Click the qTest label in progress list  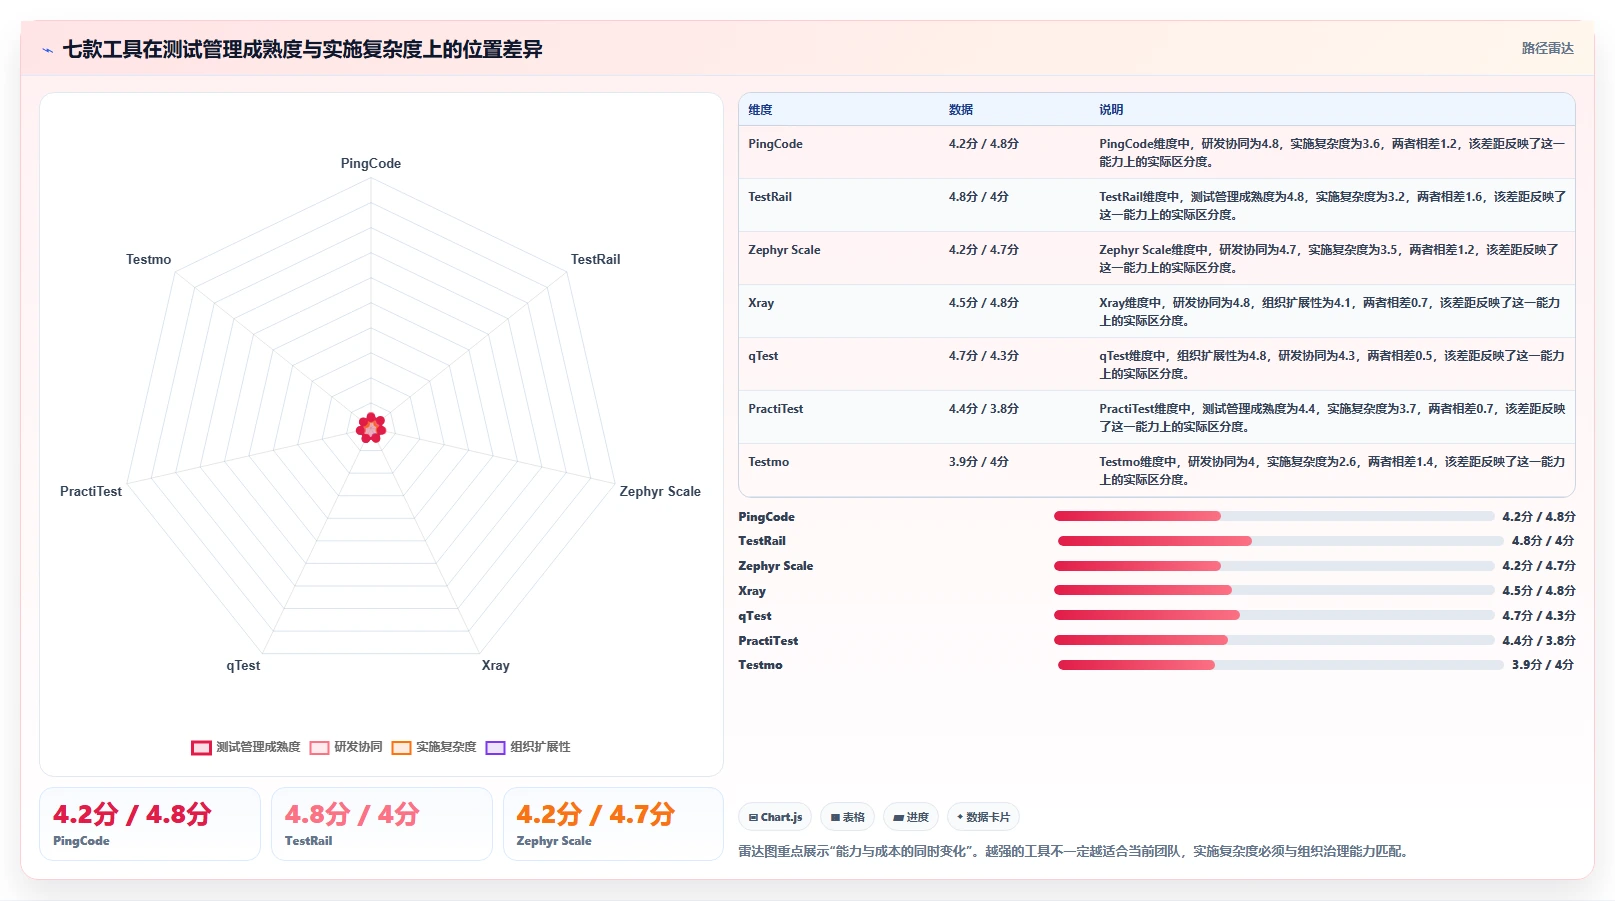click(755, 616)
